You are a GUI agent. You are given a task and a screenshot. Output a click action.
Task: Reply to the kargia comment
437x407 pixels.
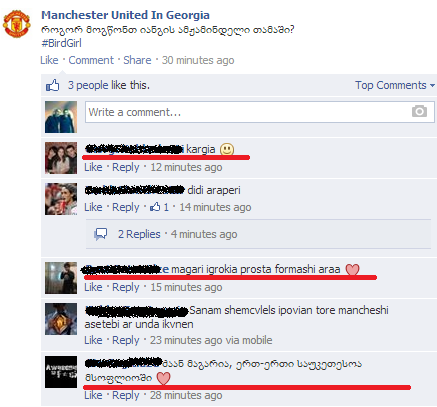[125, 167]
